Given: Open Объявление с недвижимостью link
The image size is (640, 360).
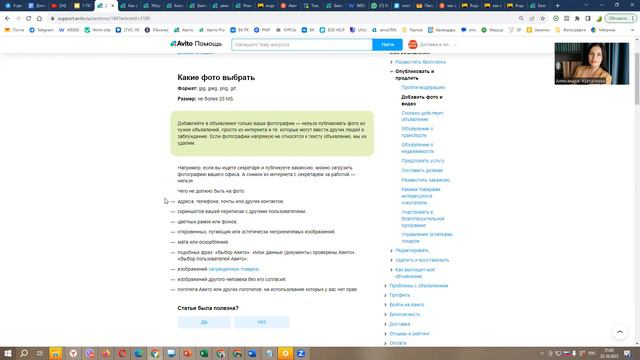Looking at the screenshot, I should click(x=418, y=148).
